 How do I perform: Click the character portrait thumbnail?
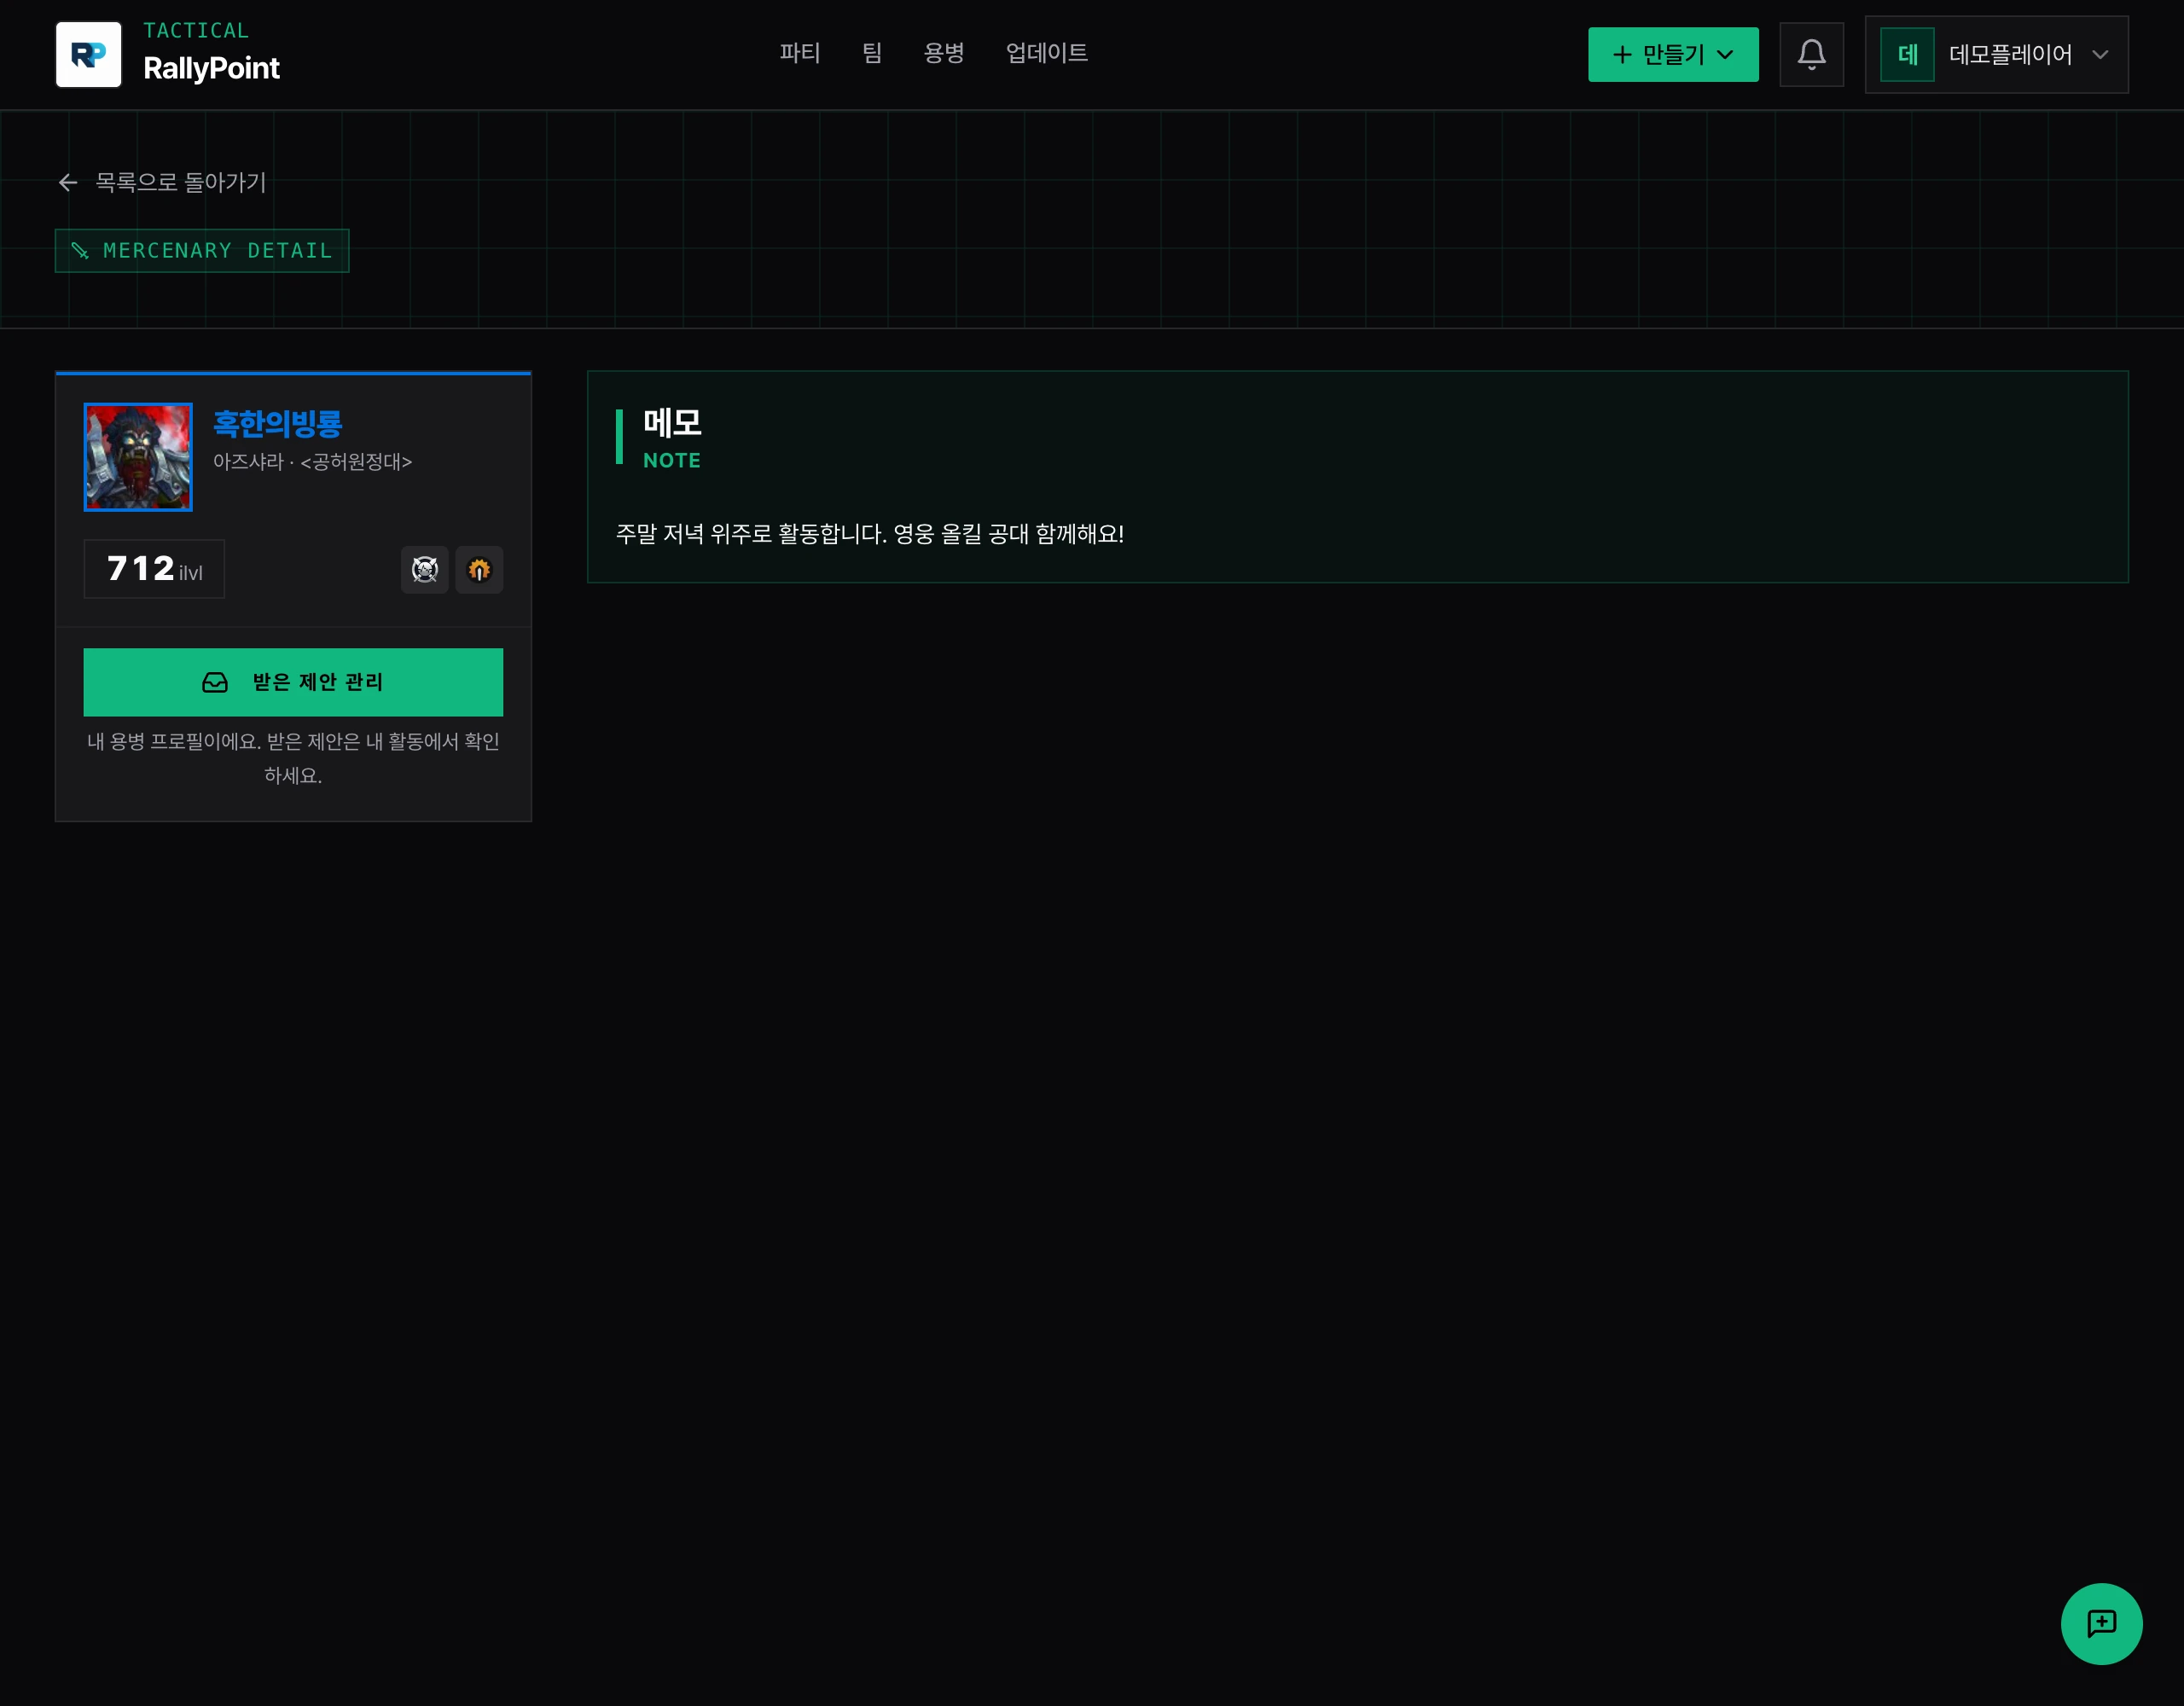(138, 457)
